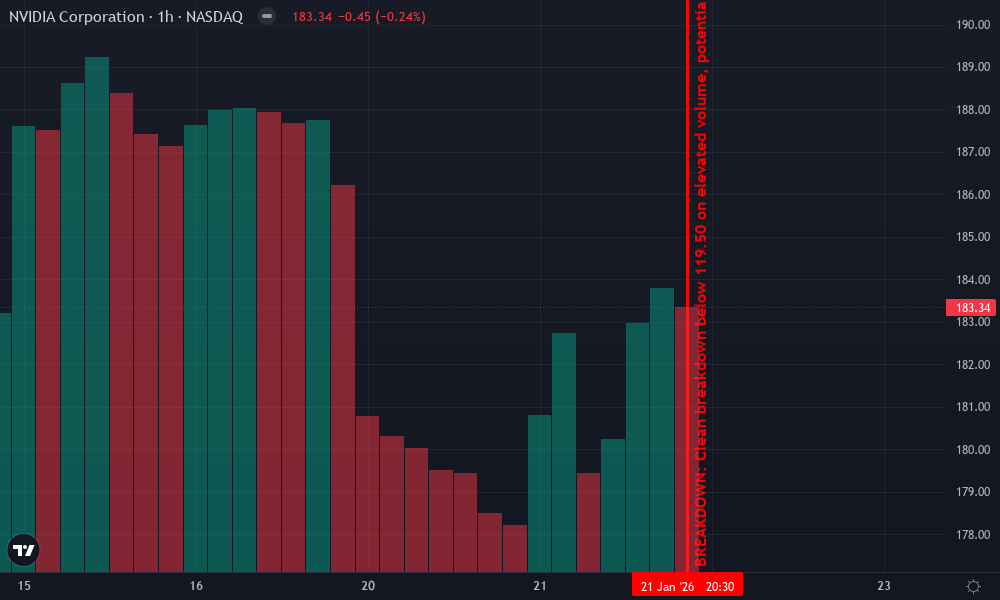This screenshot has width=1000, height=600.
Task: Click 187.00 on the price axis
Action: tap(973, 152)
